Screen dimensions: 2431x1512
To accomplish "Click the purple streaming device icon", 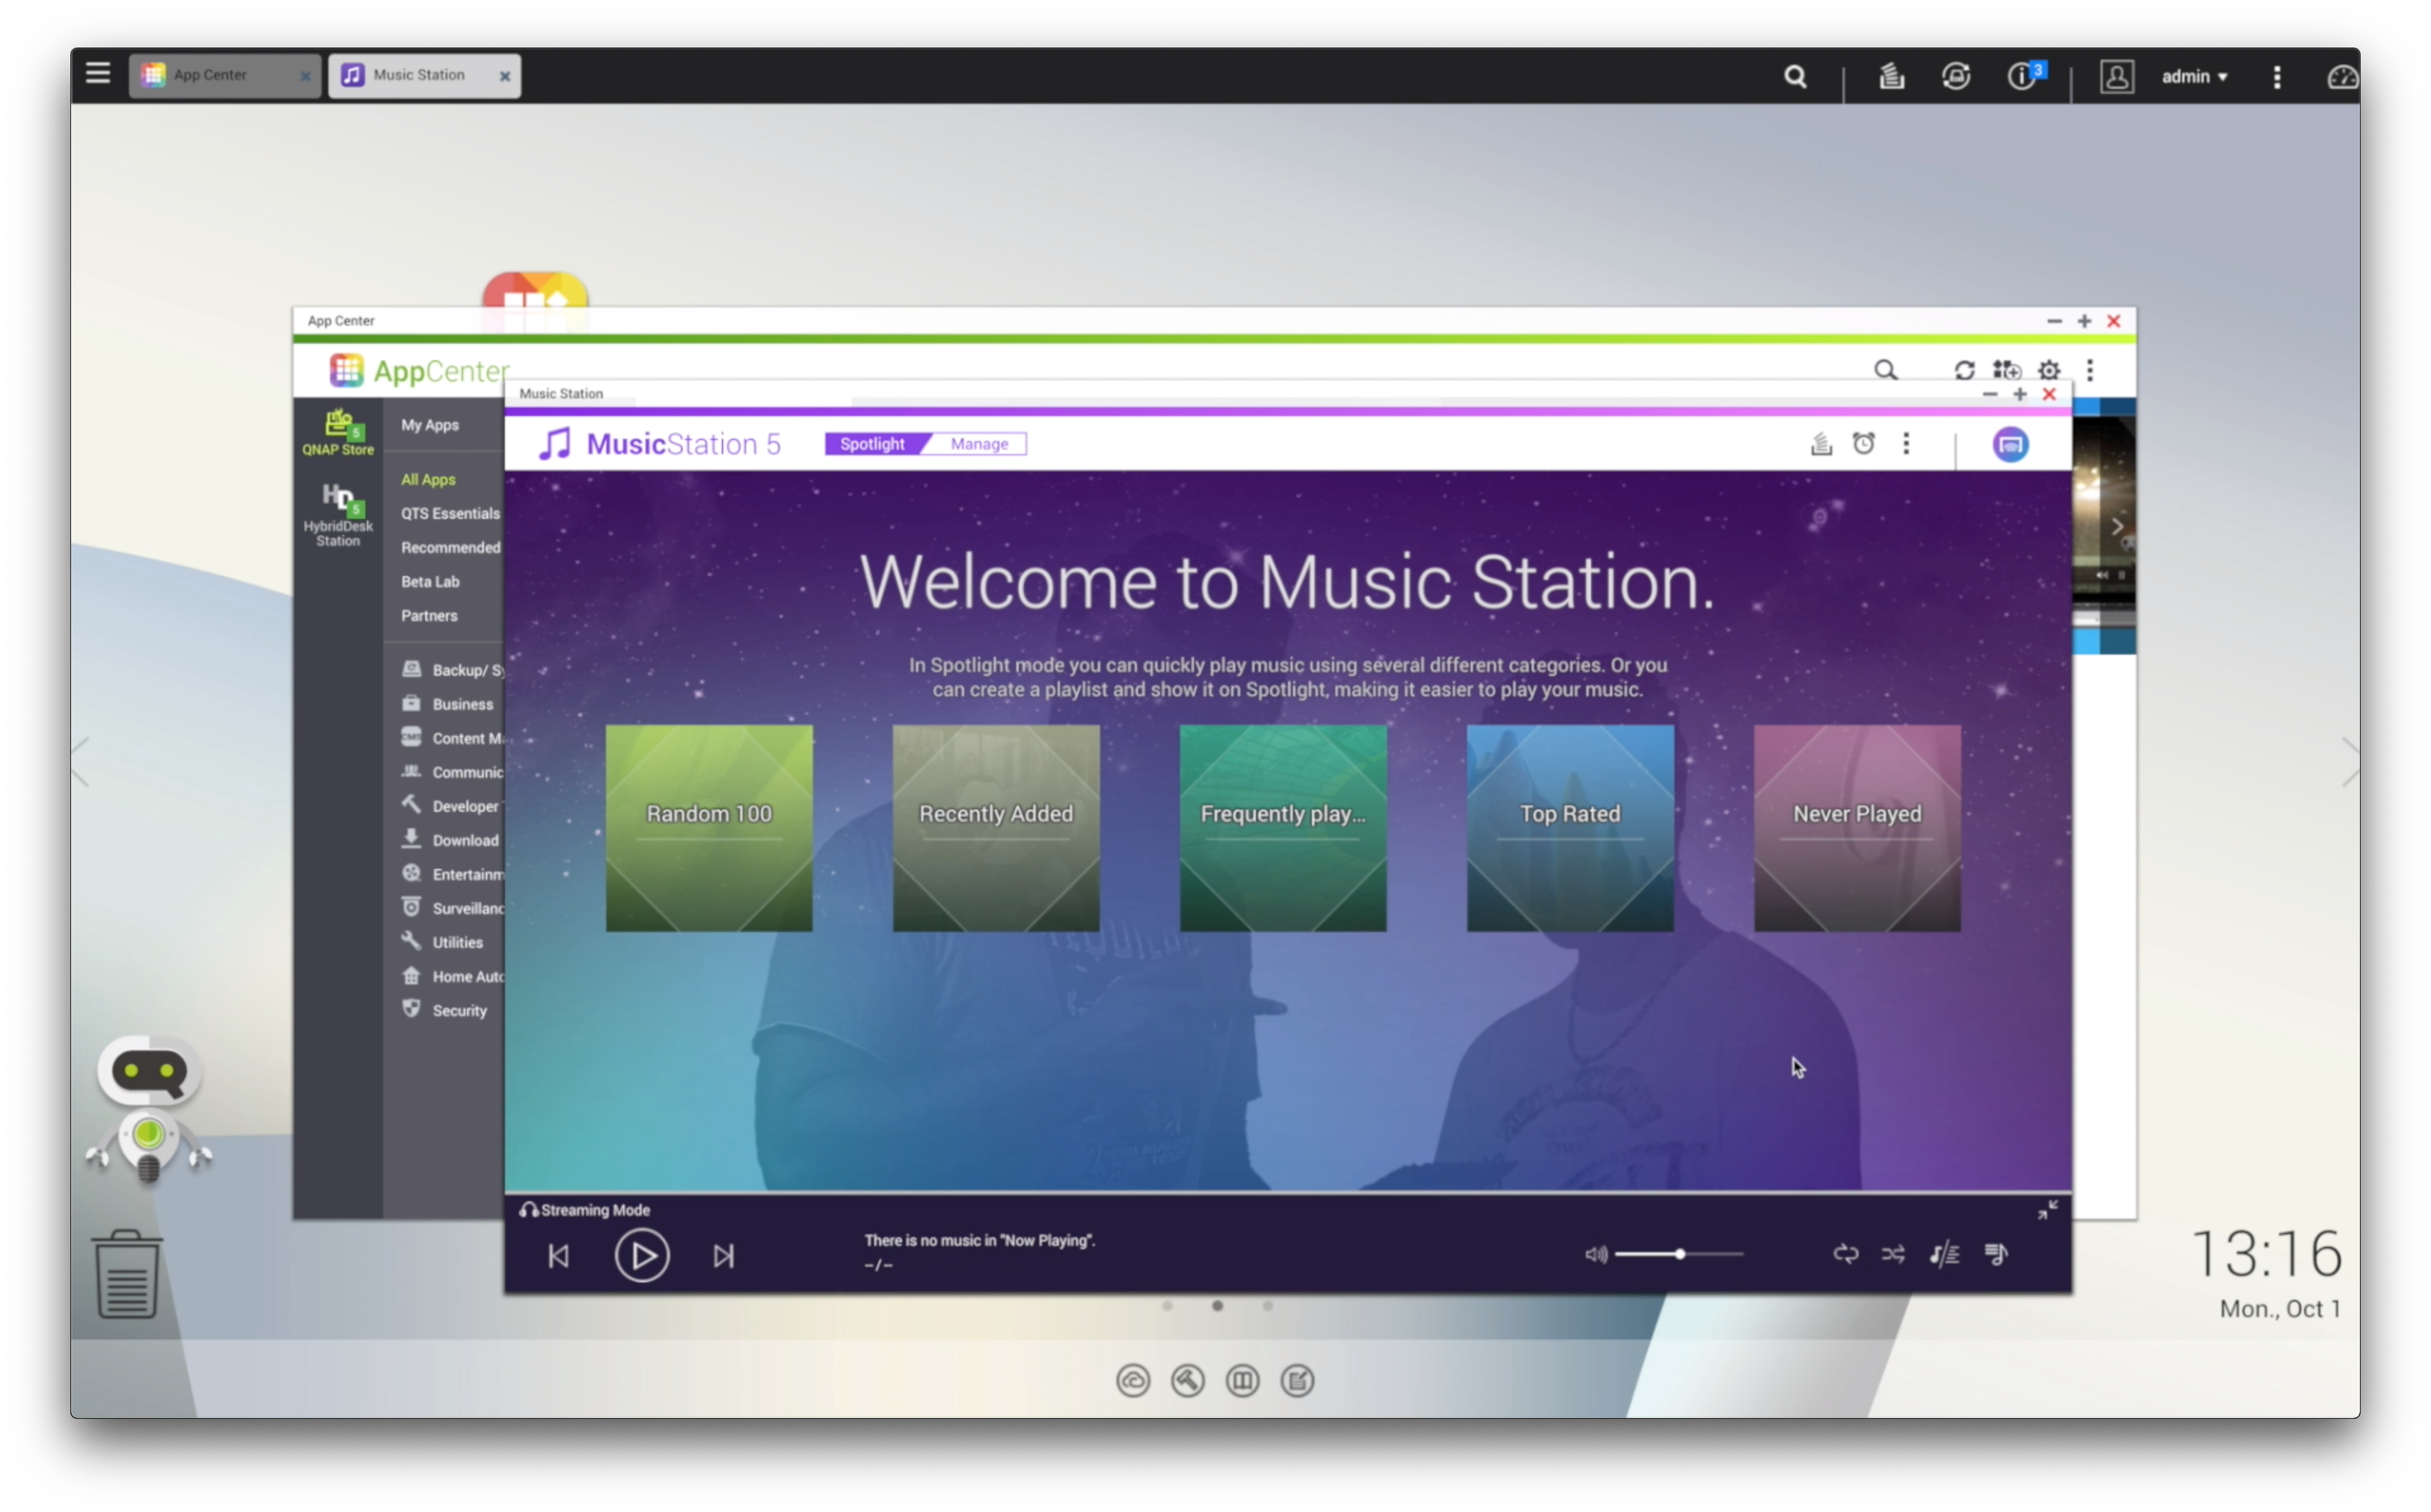I will point(2010,445).
